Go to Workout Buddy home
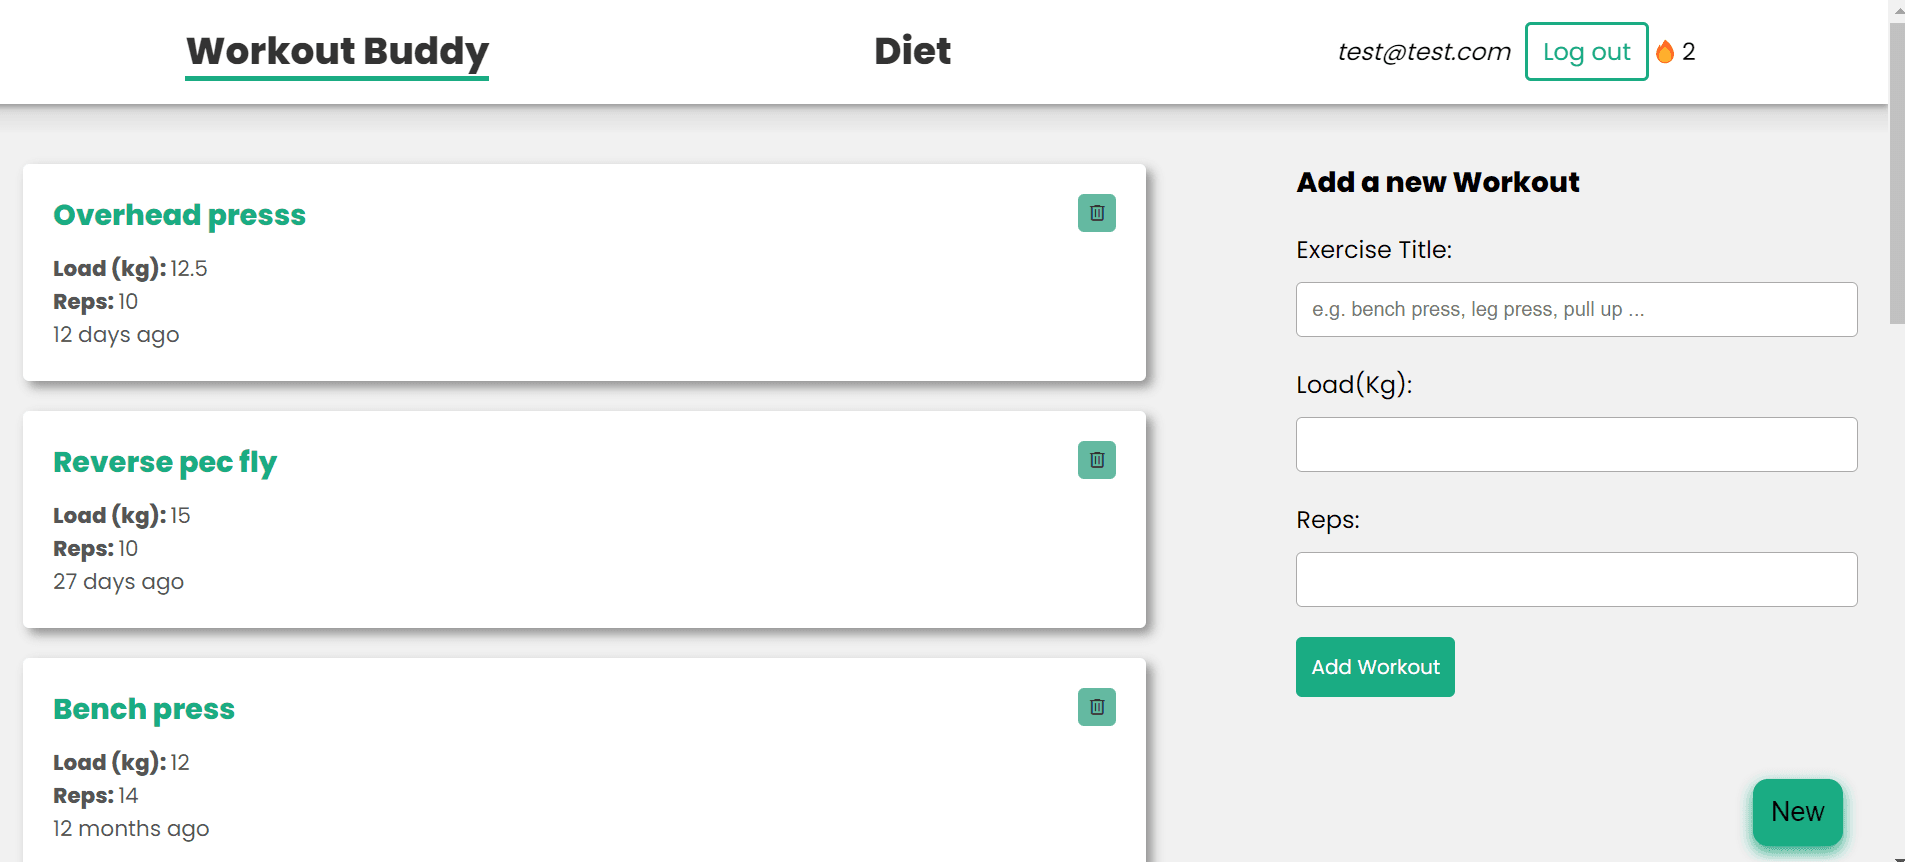The image size is (1905, 862). tap(337, 51)
